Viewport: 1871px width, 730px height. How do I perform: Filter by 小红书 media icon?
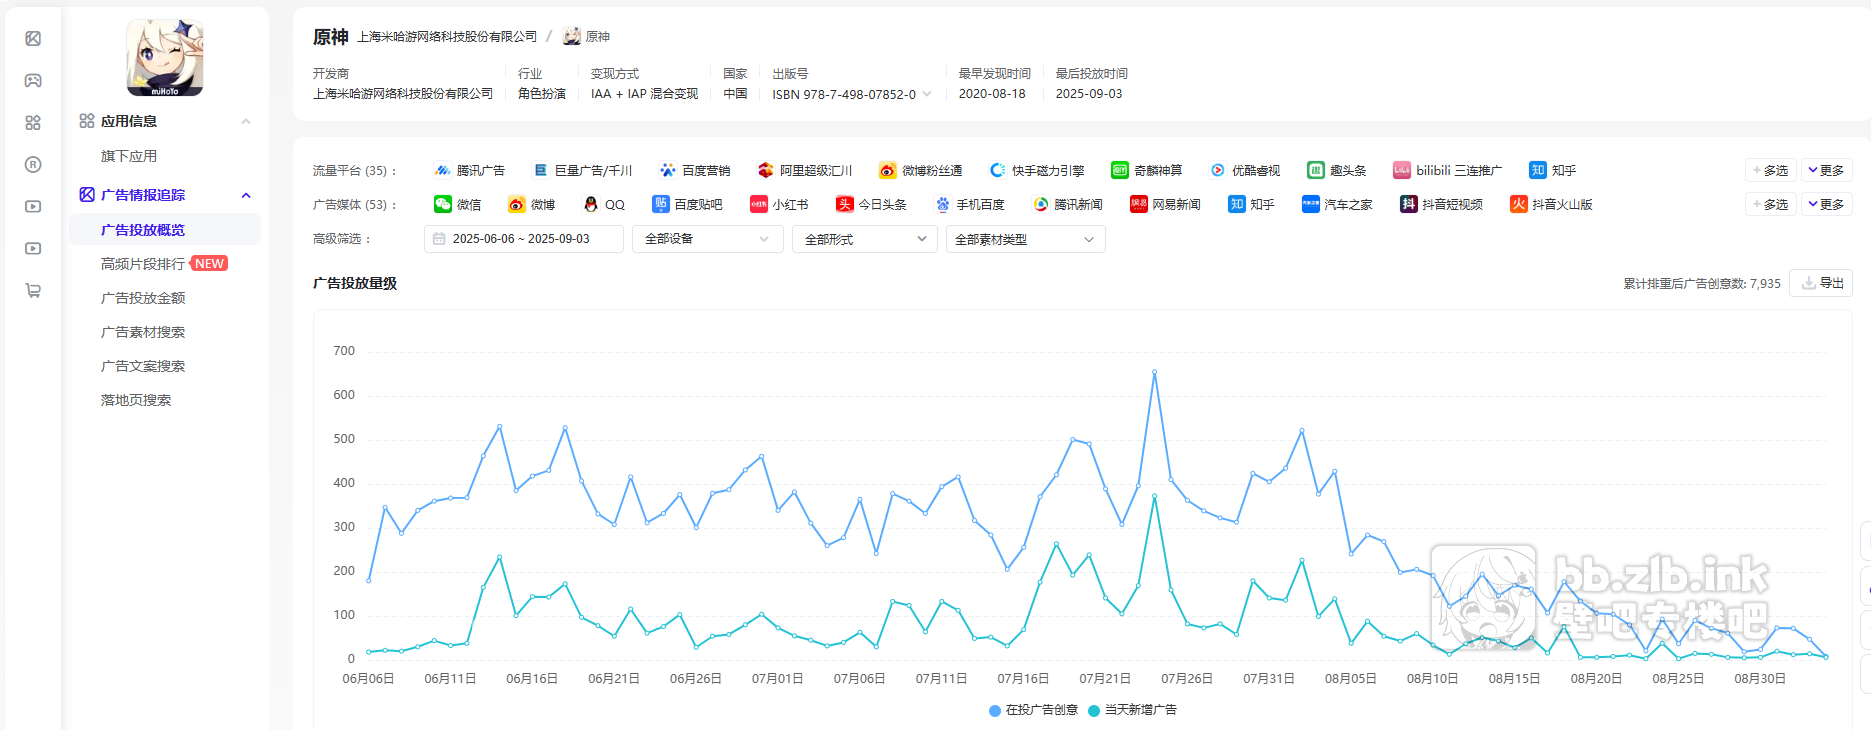[759, 204]
